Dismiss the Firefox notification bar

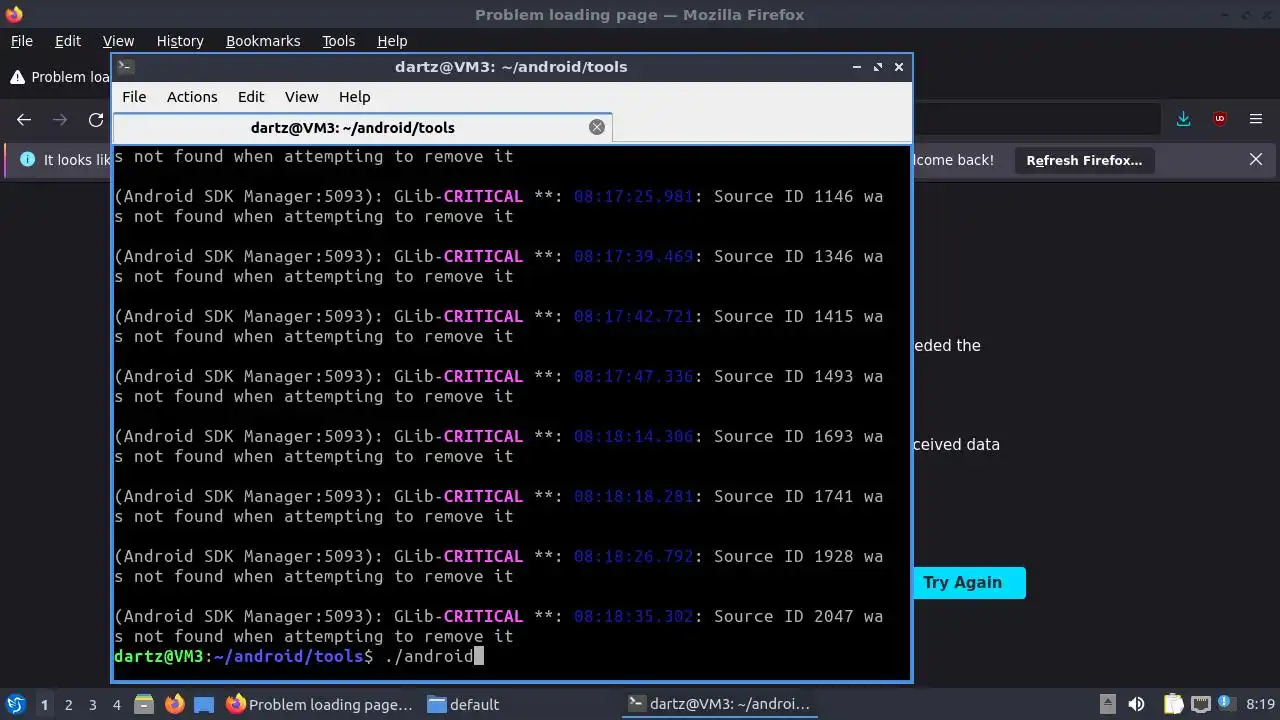[x=1256, y=160]
